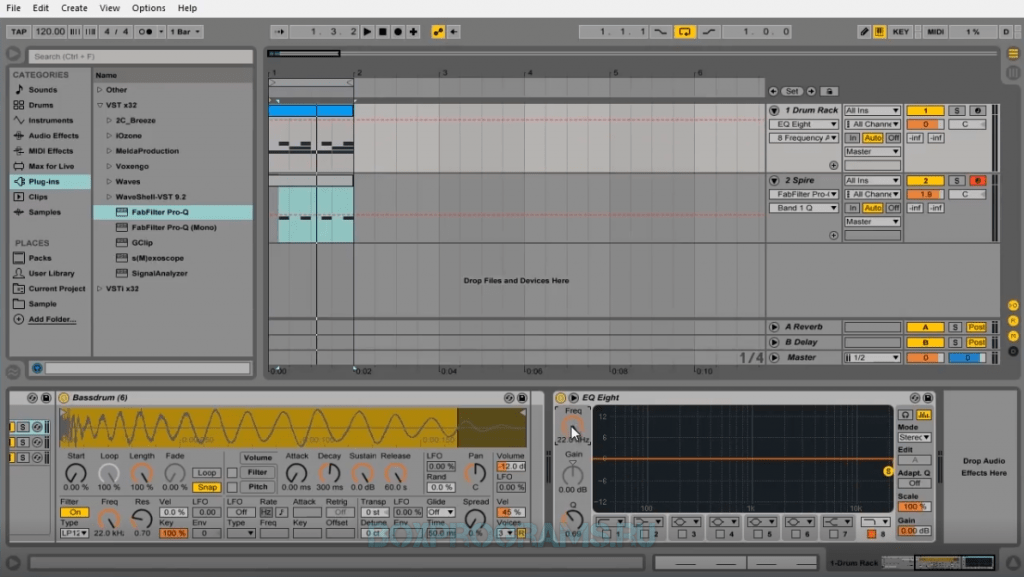Arm recording on the 2 Spire track
This screenshot has width=1024, height=577.
[977, 181]
